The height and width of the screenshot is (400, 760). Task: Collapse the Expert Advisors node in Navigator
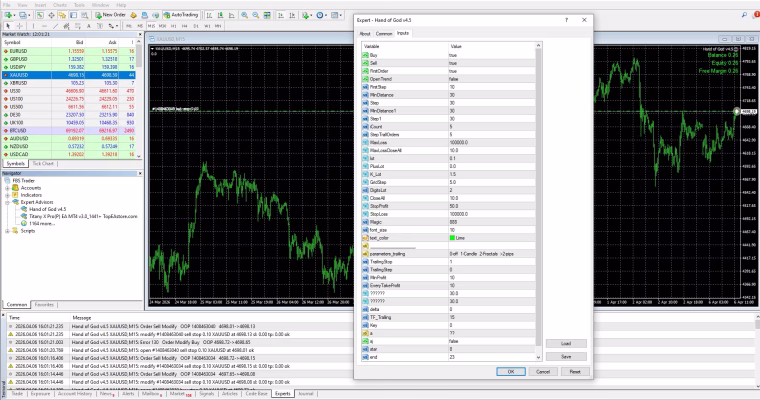tap(8, 202)
